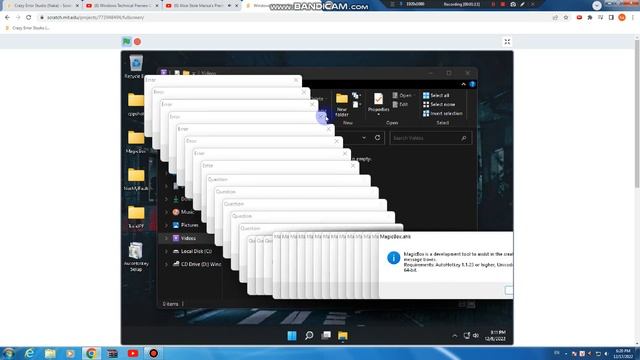Open the Windows 11 Start button
Image resolution: width=640 pixels, height=360 pixels.
tap(292, 336)
